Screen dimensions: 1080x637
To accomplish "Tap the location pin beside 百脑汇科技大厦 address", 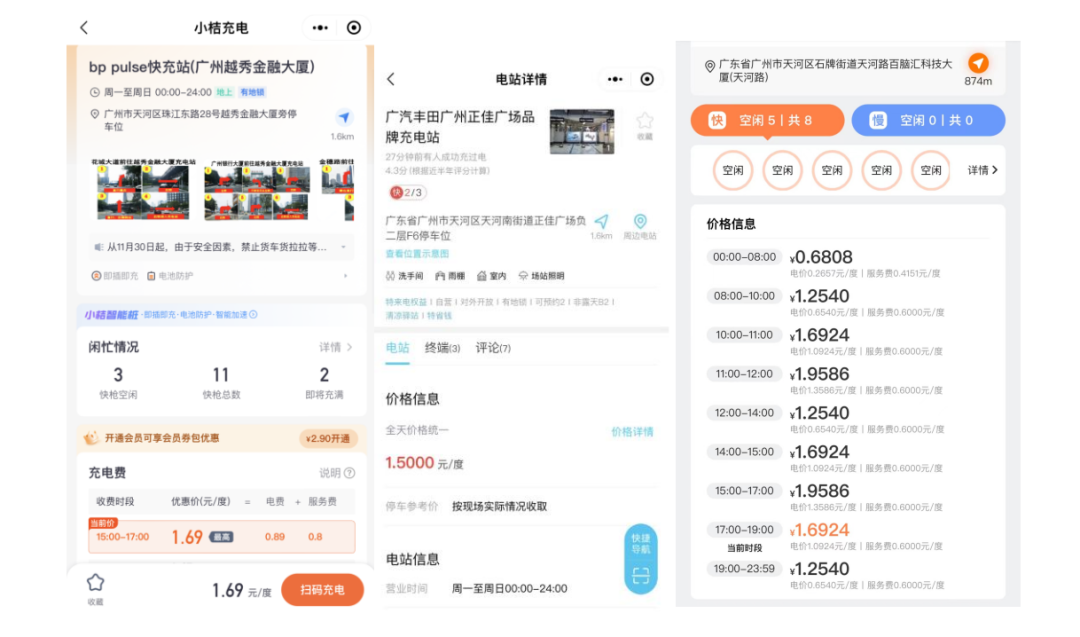I will pos(709,66).
